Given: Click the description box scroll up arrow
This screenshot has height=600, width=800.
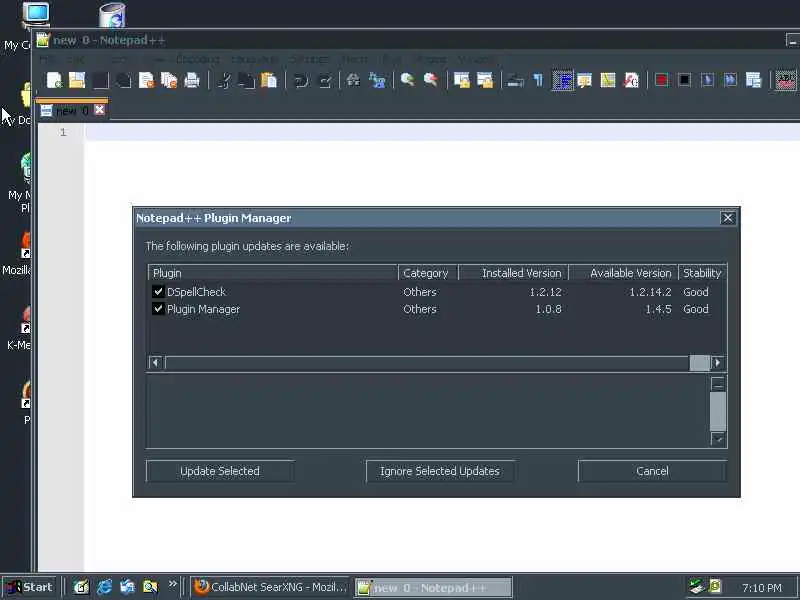Looking at the screenshot, I should [x=718, y=384].
